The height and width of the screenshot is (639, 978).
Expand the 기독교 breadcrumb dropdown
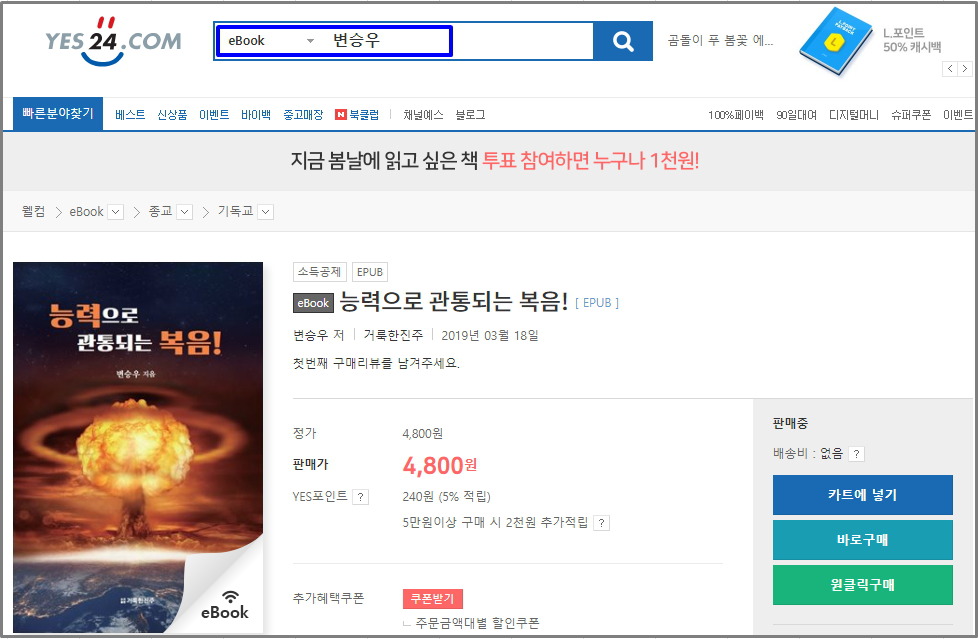tap(266, 212)
